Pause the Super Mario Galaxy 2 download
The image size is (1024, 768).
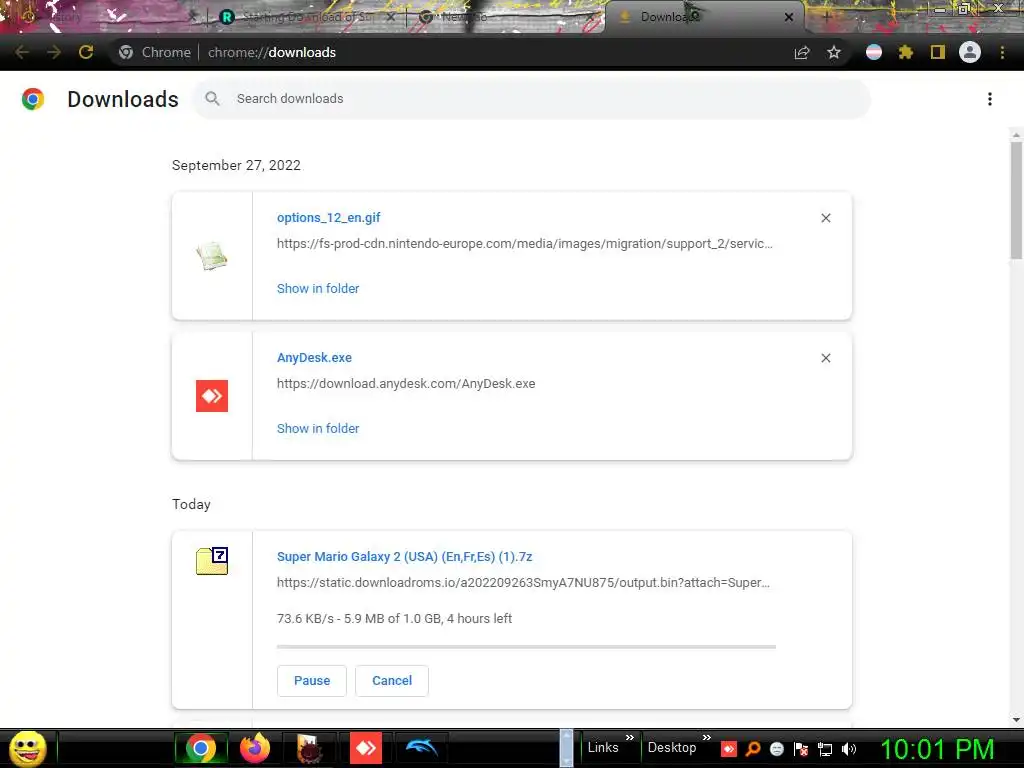(x=312, y=680)
